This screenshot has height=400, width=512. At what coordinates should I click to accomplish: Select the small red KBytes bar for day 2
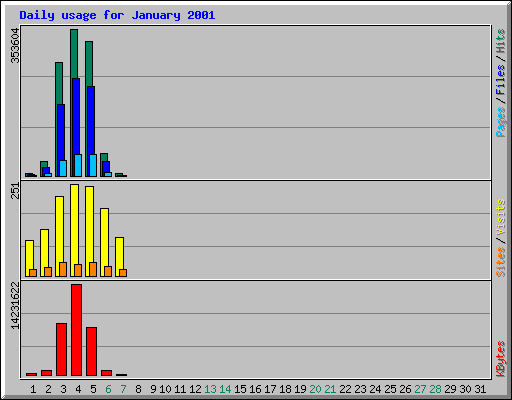pos(46,373)
